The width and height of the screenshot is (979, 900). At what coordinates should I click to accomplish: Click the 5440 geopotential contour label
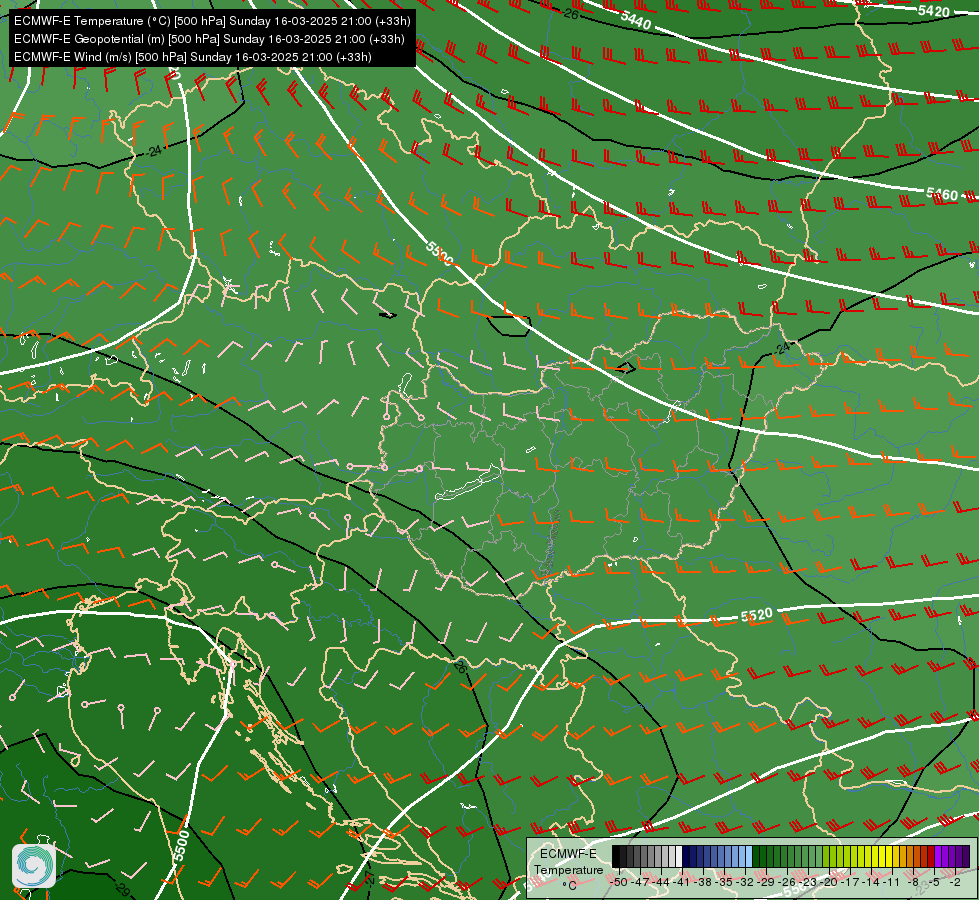coord(636,21)
